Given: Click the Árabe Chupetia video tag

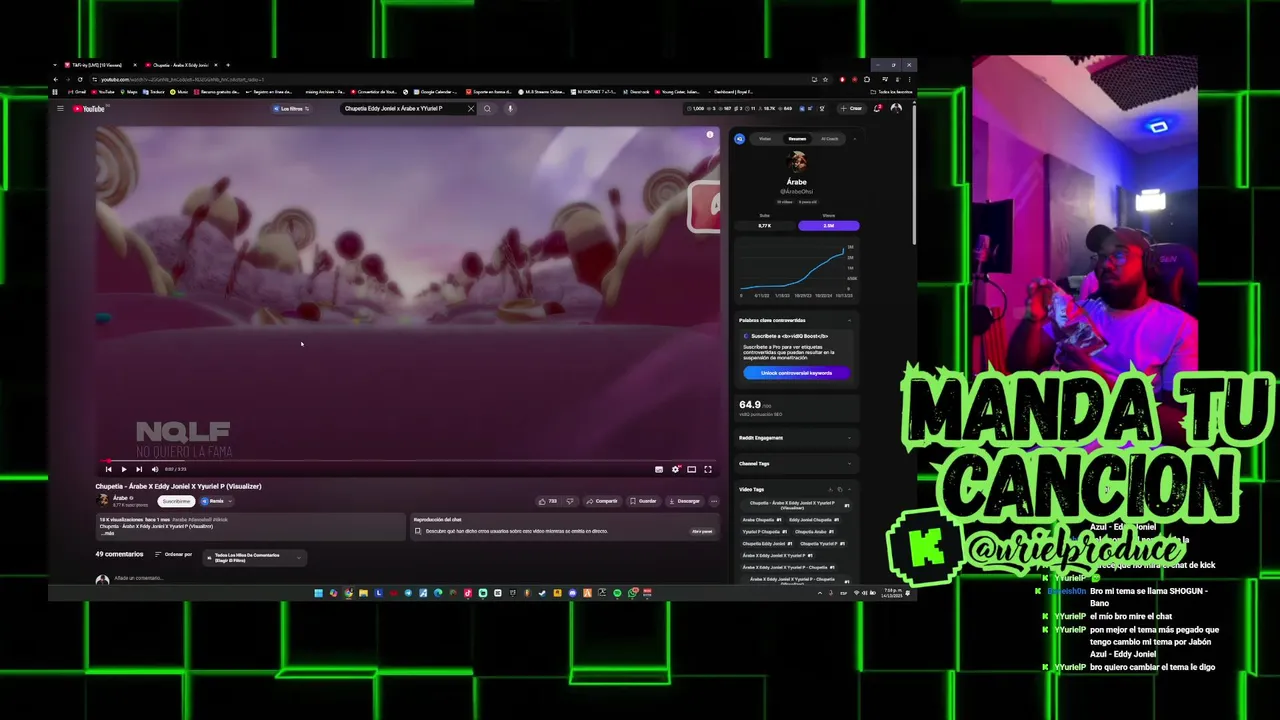Looking at the screenshot, I should click(762, 520).
